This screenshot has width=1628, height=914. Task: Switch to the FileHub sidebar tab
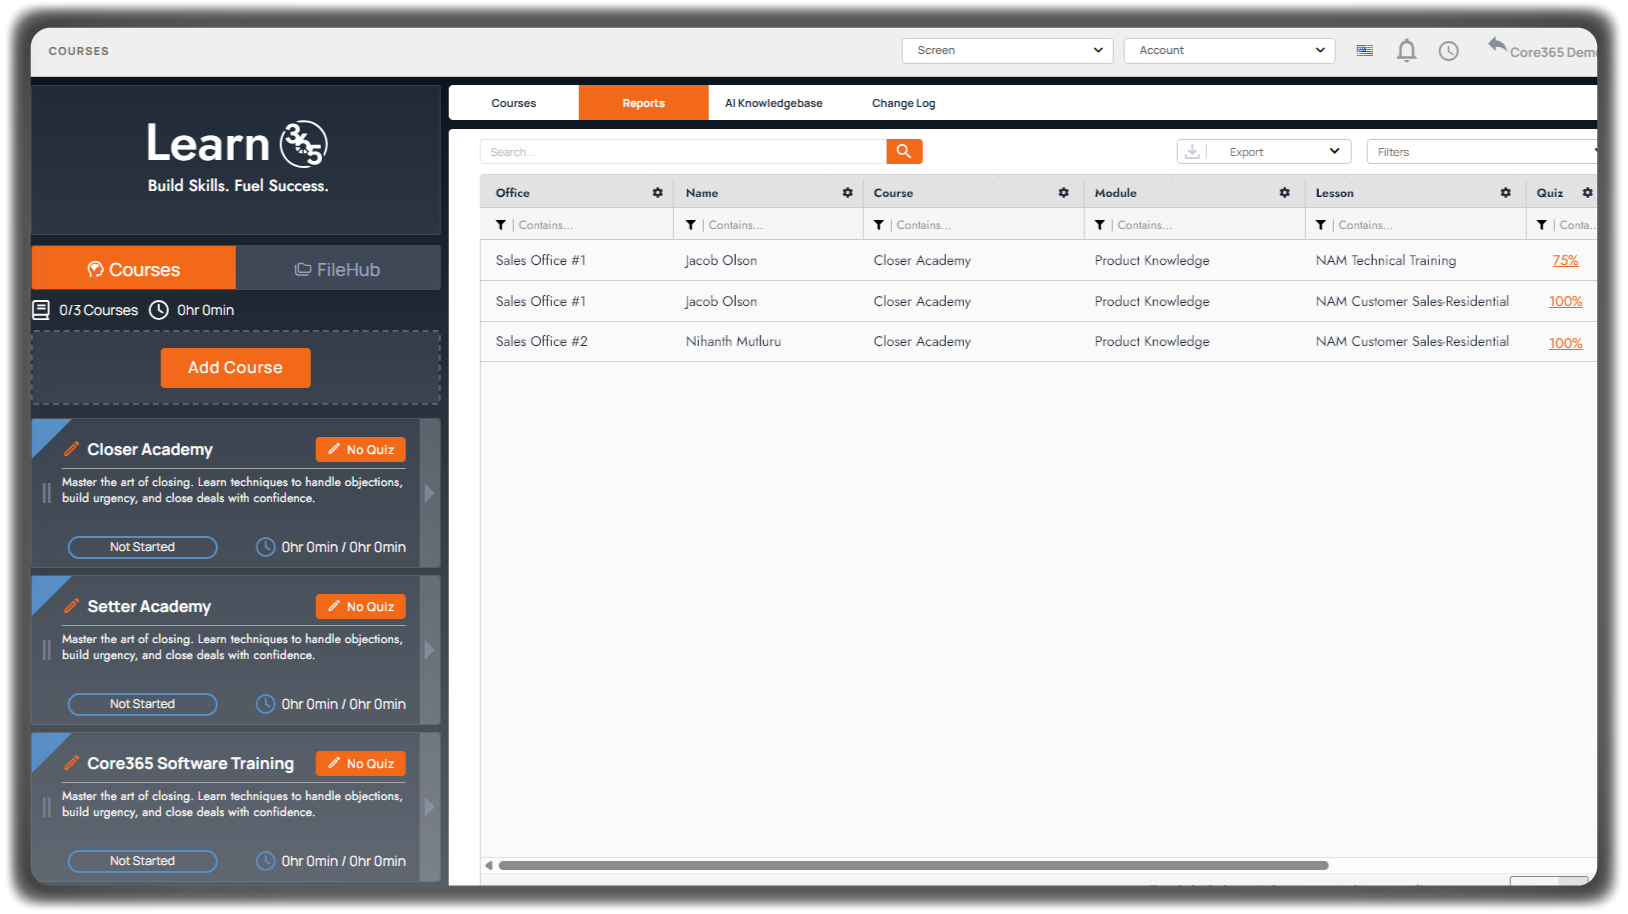[x=338, y=269]
